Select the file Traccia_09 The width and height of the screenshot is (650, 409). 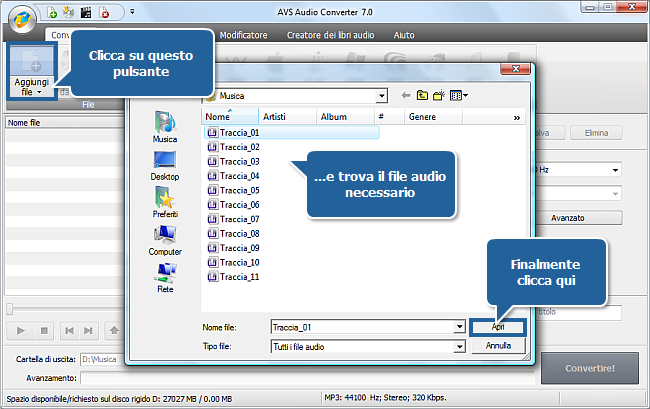click(x=233, y=248)
